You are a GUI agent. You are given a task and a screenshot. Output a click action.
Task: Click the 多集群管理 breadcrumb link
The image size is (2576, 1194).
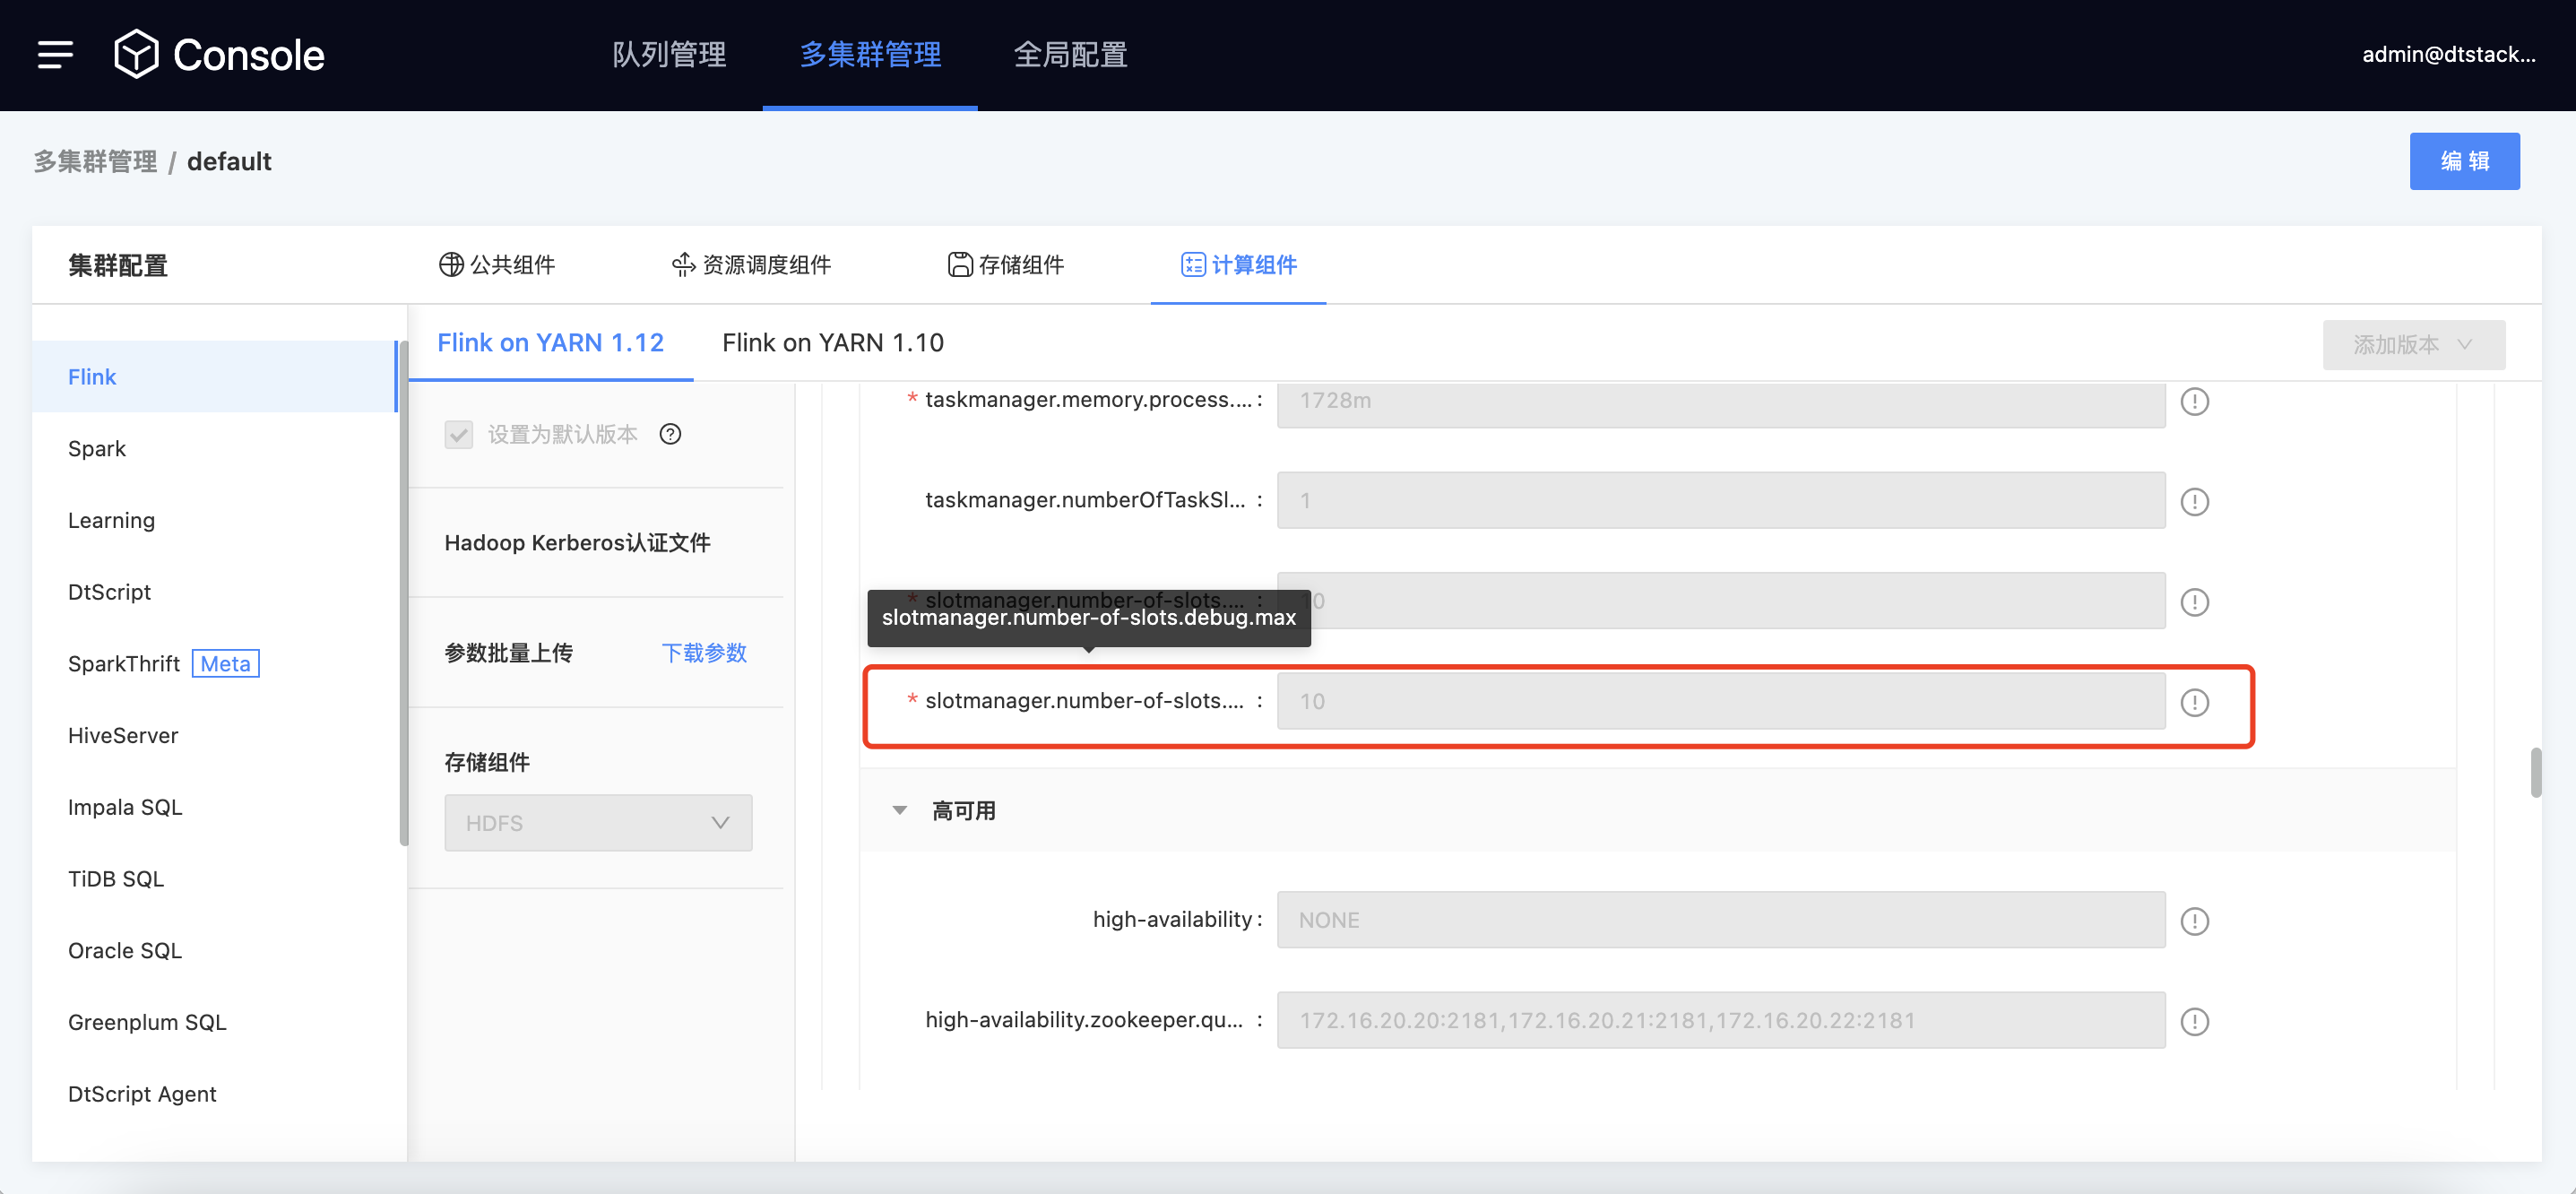click(95, 161)
